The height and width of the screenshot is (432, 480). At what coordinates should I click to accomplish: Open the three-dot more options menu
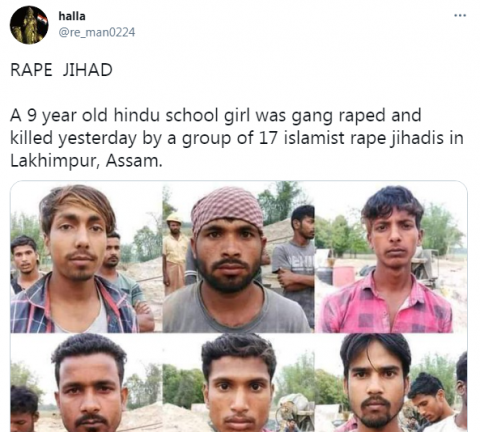coord(460,15)
